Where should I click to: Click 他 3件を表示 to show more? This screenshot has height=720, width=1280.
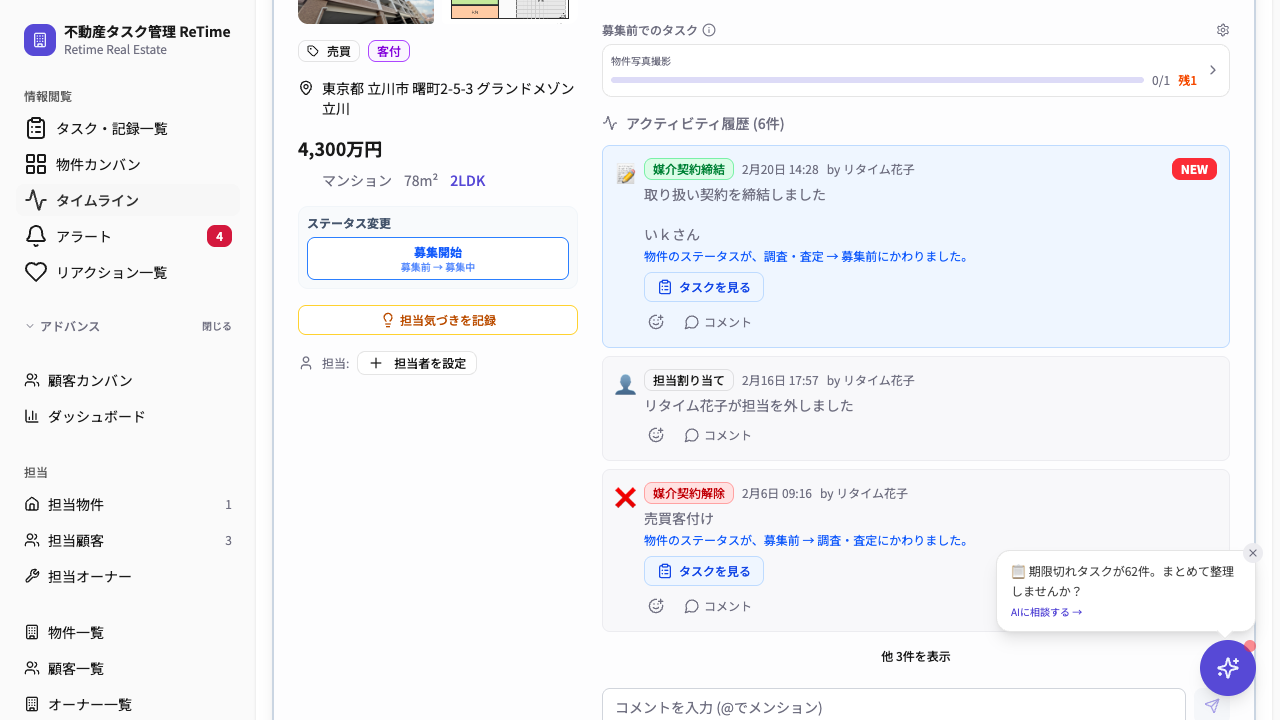916,656
